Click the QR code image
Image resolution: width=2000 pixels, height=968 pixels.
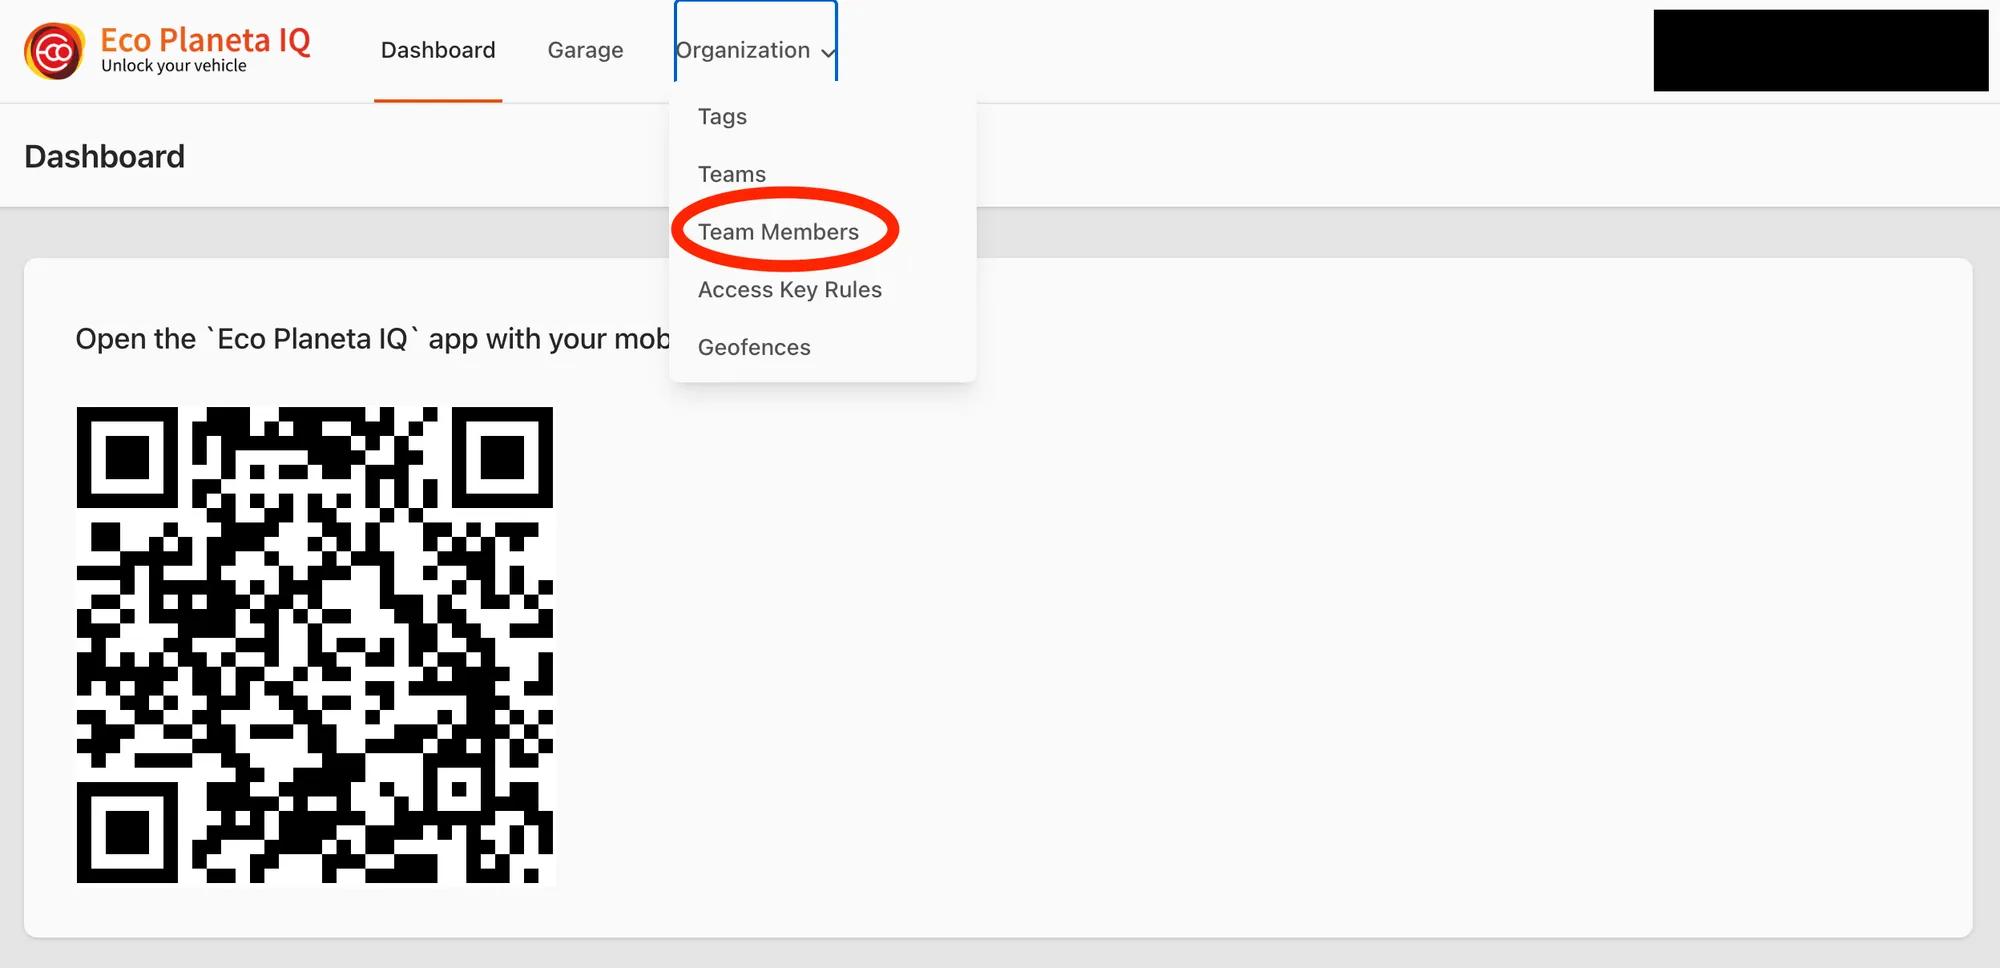pos(315,645)
